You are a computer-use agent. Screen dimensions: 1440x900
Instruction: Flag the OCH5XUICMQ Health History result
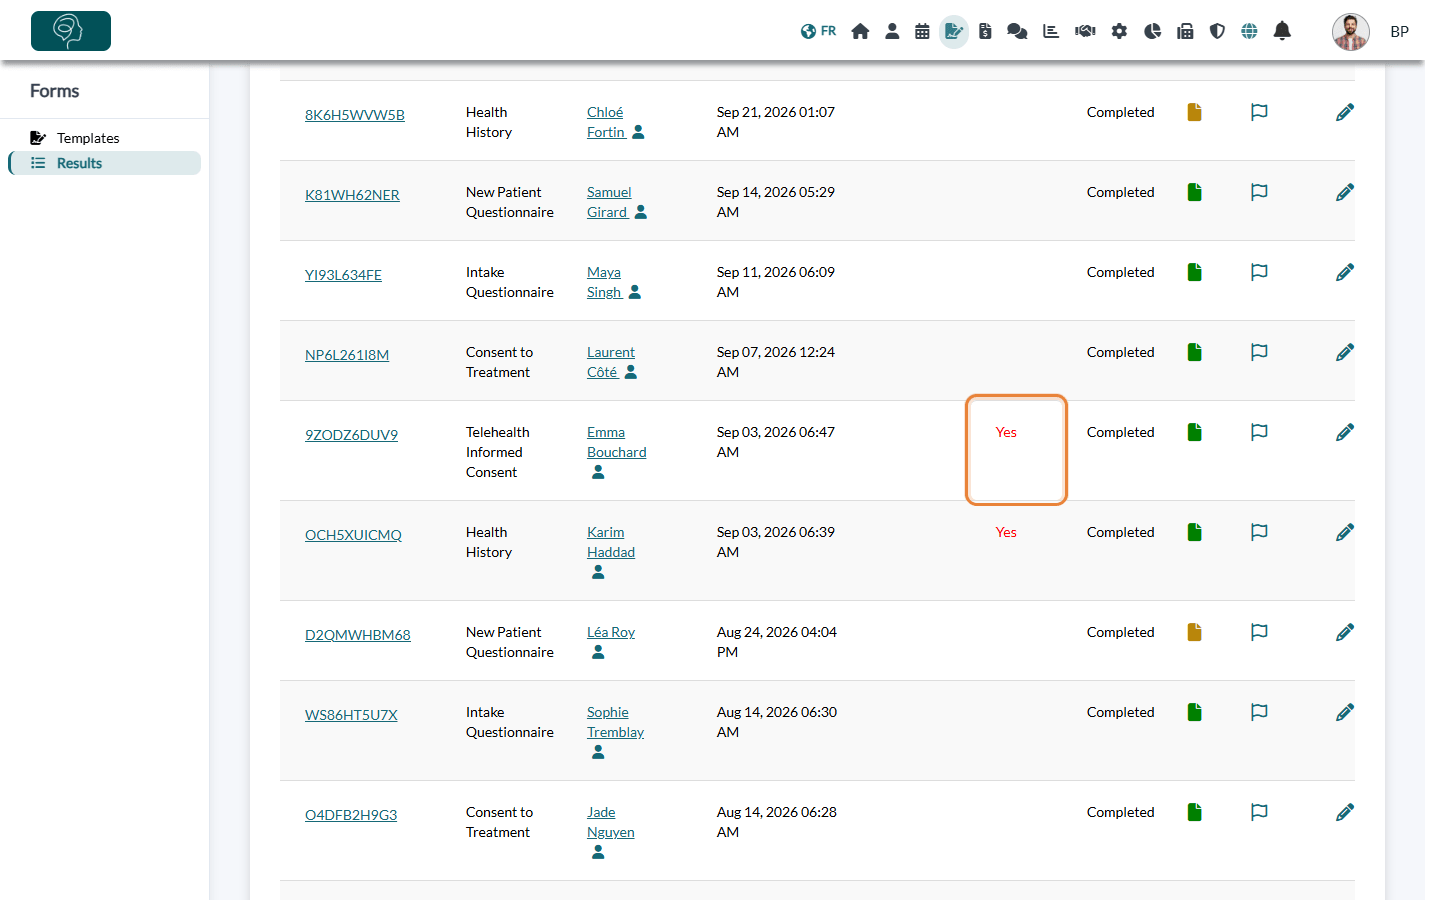point(1259,532)
